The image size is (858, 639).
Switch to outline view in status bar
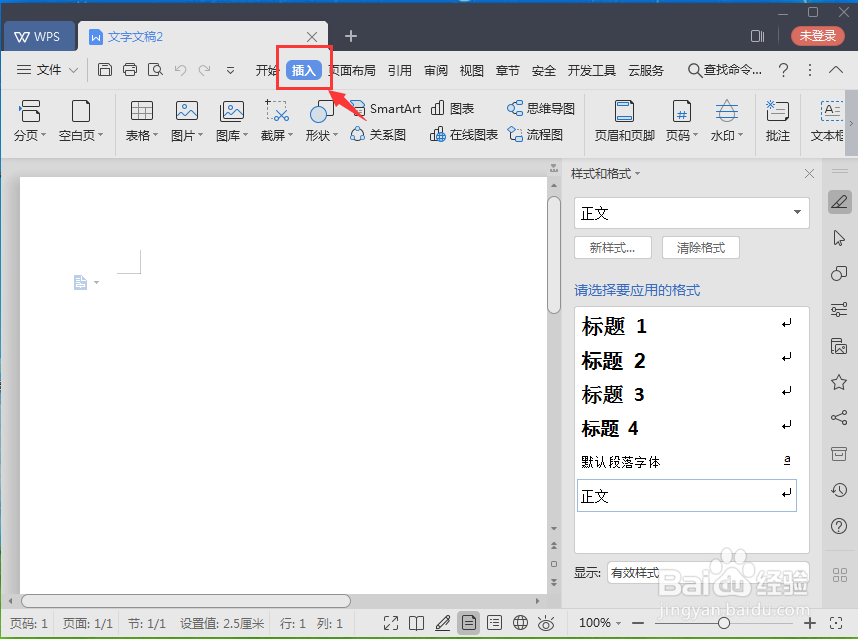tap(495, 623)
